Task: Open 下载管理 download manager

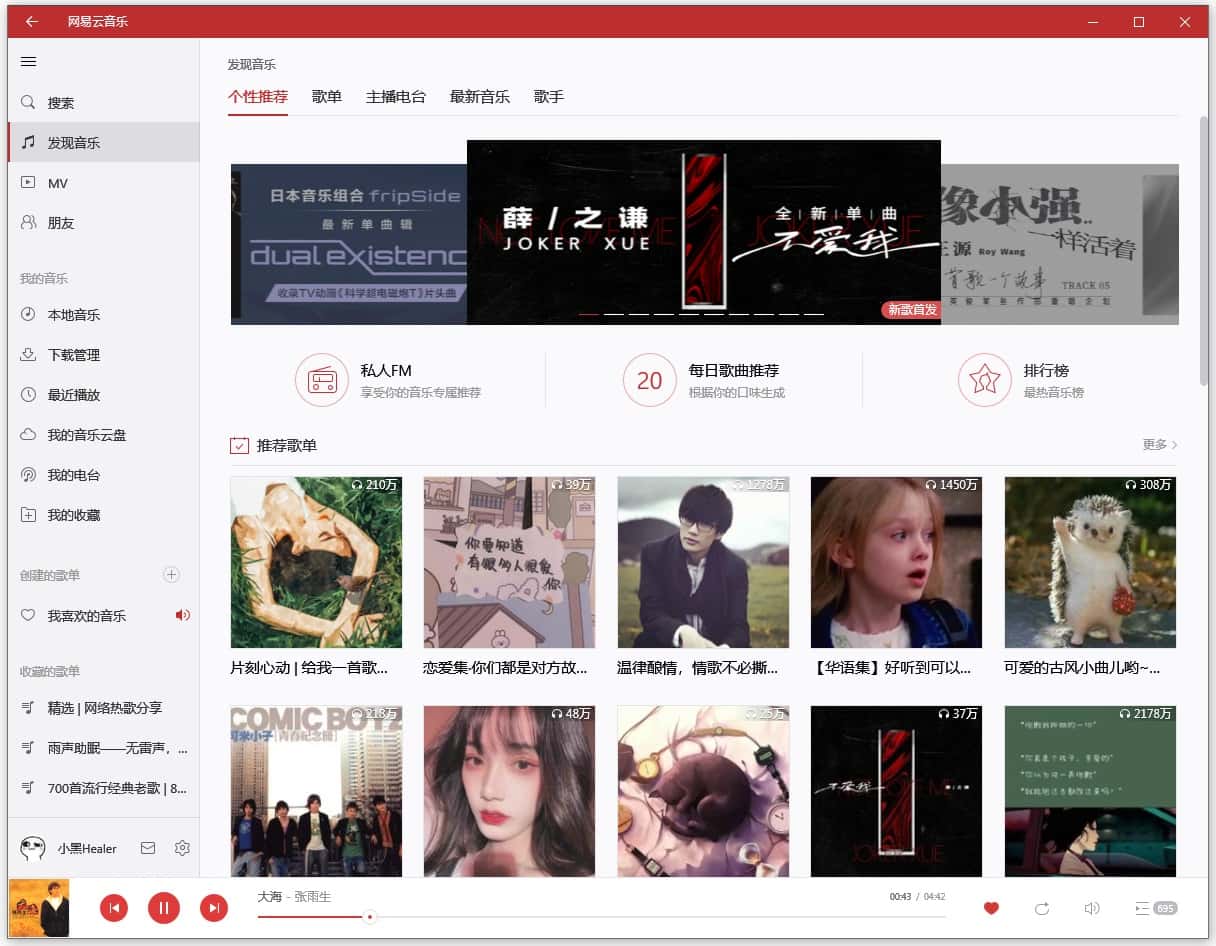Action: click(103, 355)
